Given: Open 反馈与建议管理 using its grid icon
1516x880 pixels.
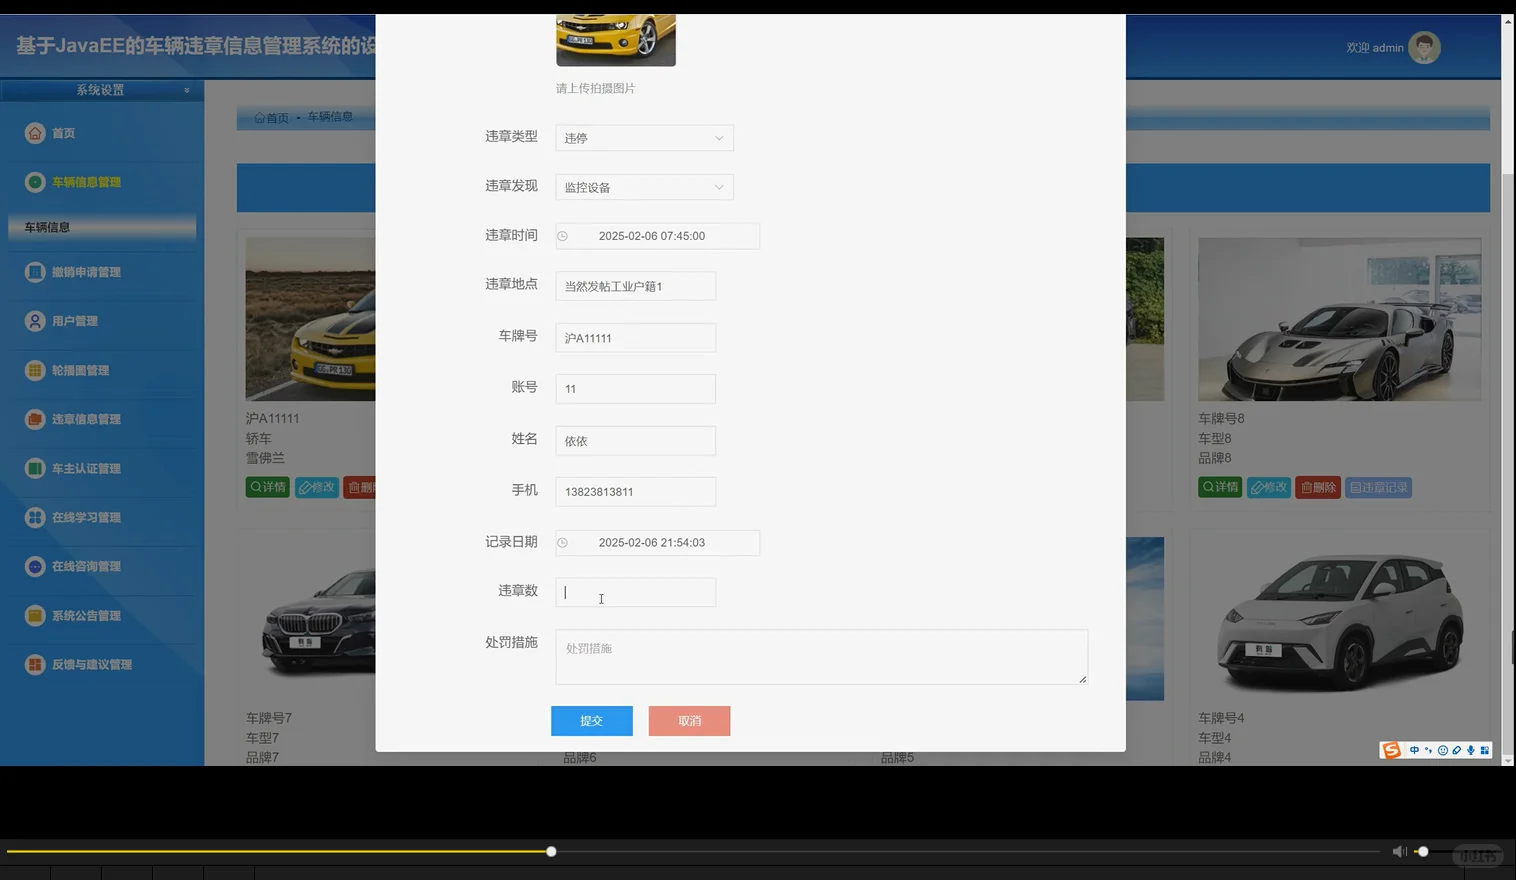Looking at the screenshot, I should click(35, 664).
